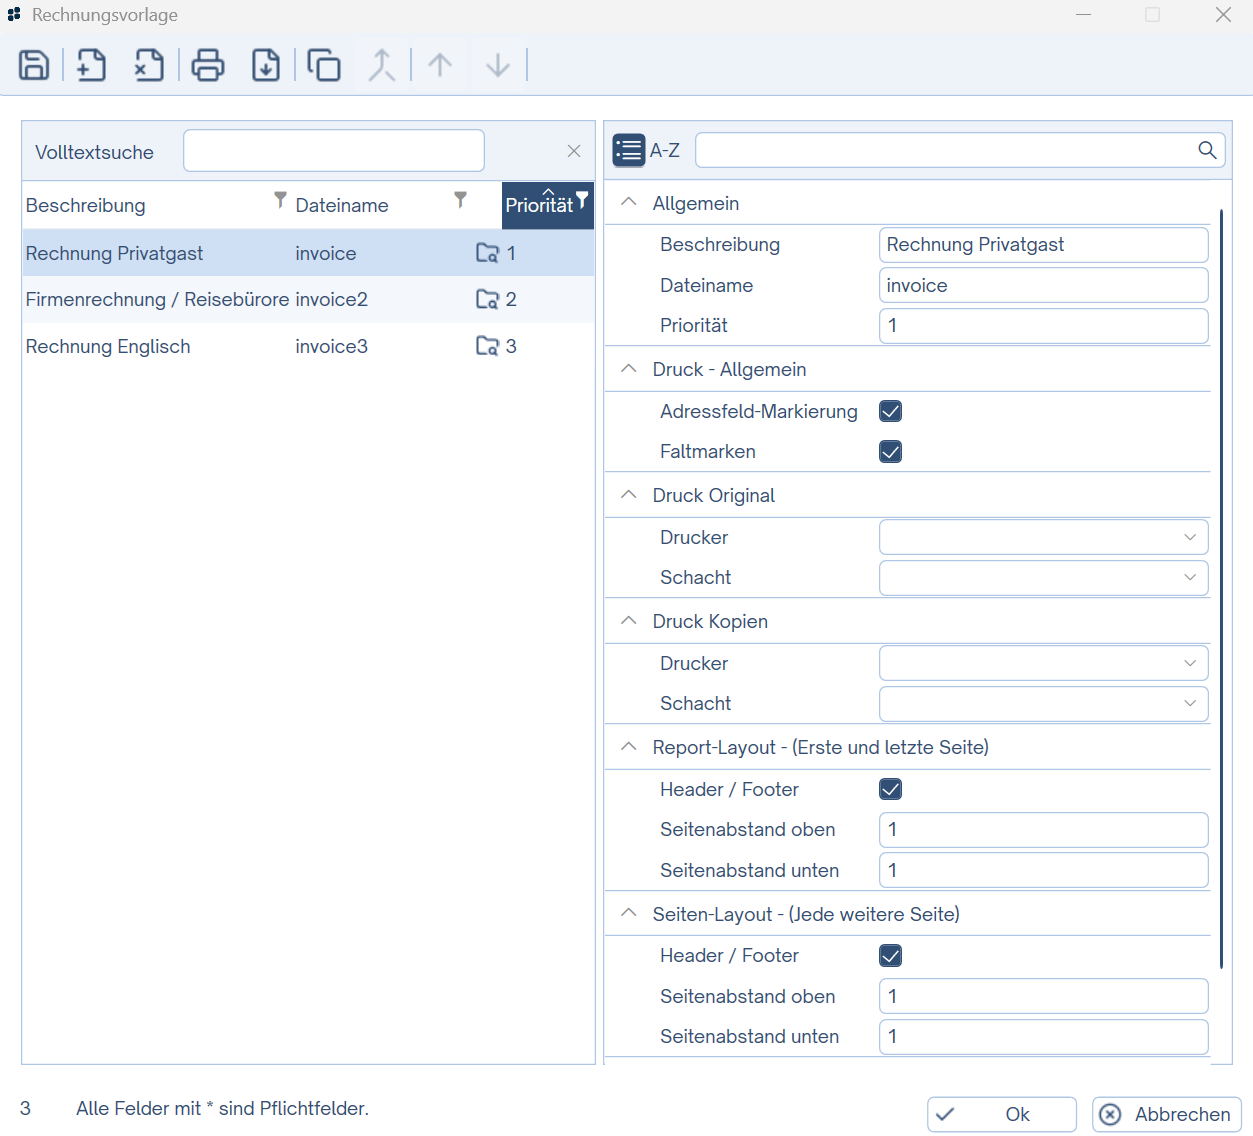Open the Schacht dropdown under Druck Kopien
Viewport: 1253px width, 1136px height.
tap(1043, 703)
